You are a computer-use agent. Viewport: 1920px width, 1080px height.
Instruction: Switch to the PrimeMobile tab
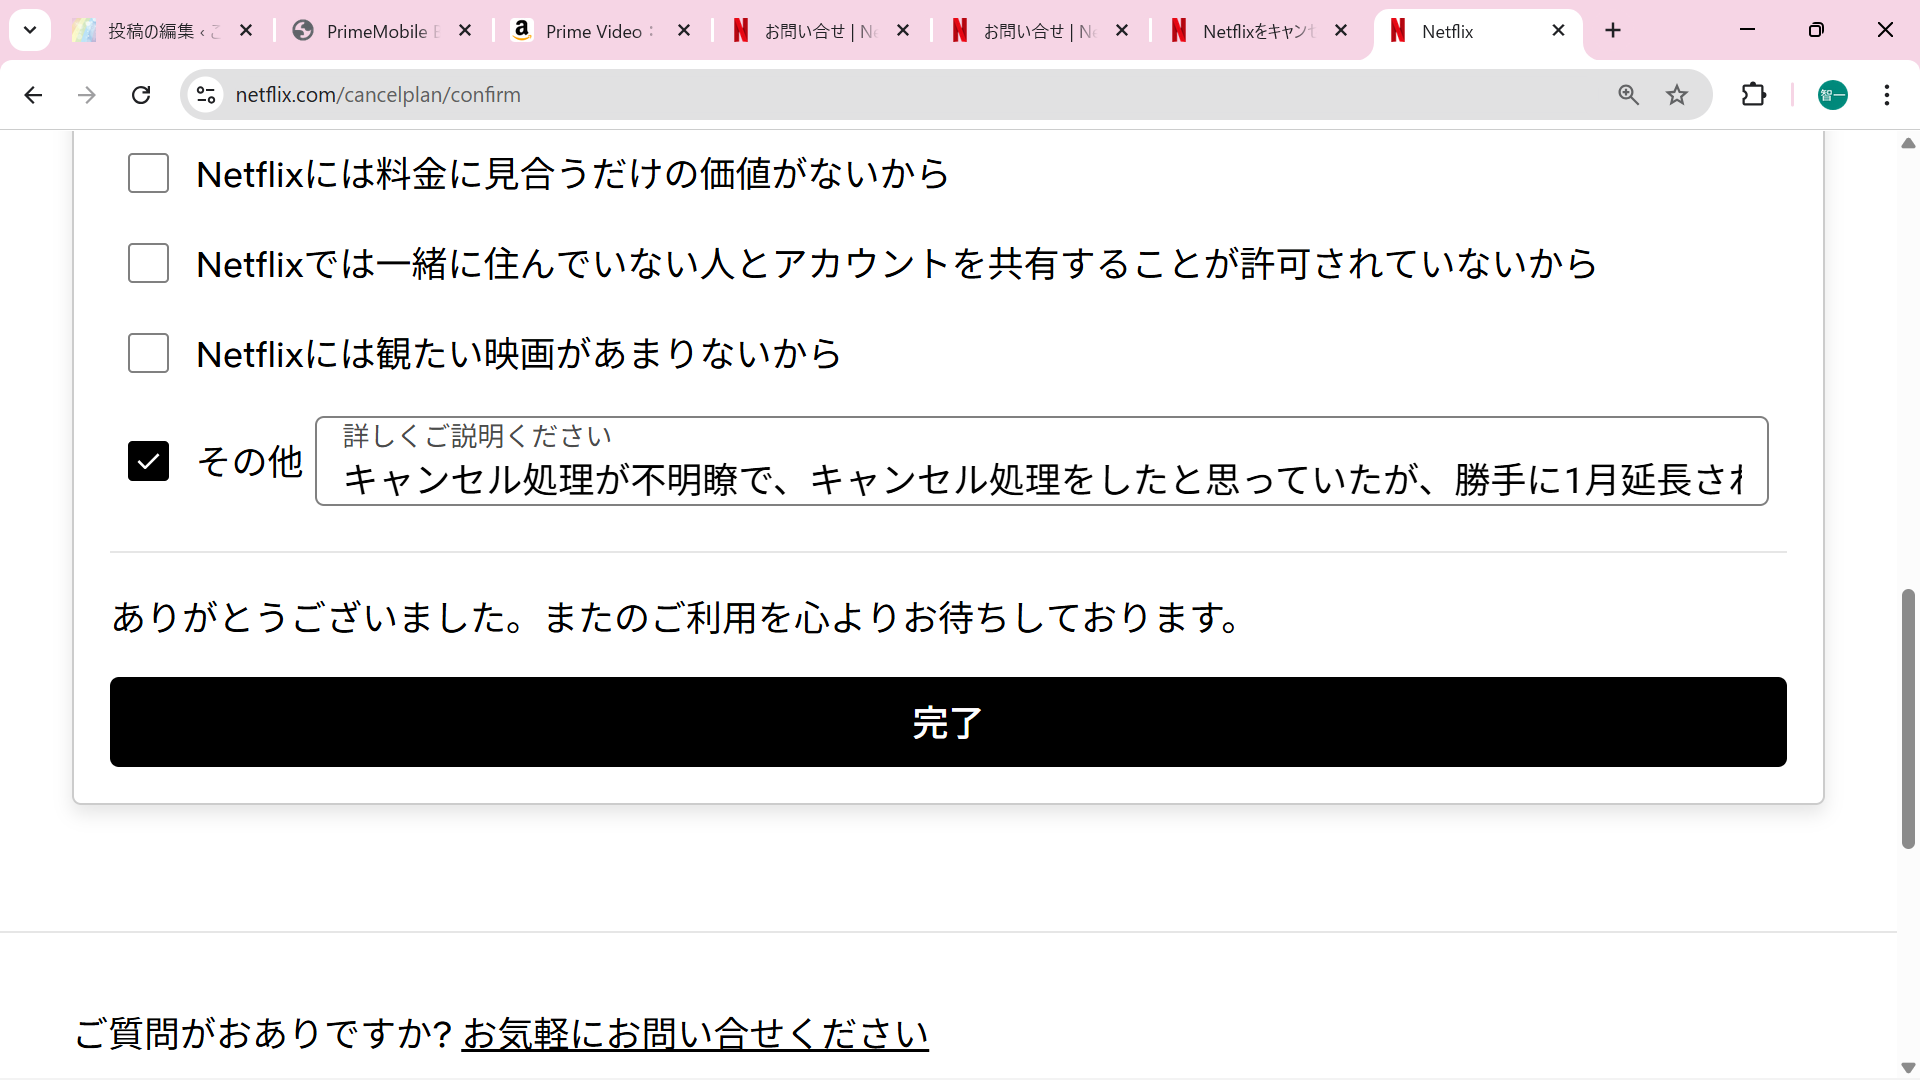pos(380,31)
